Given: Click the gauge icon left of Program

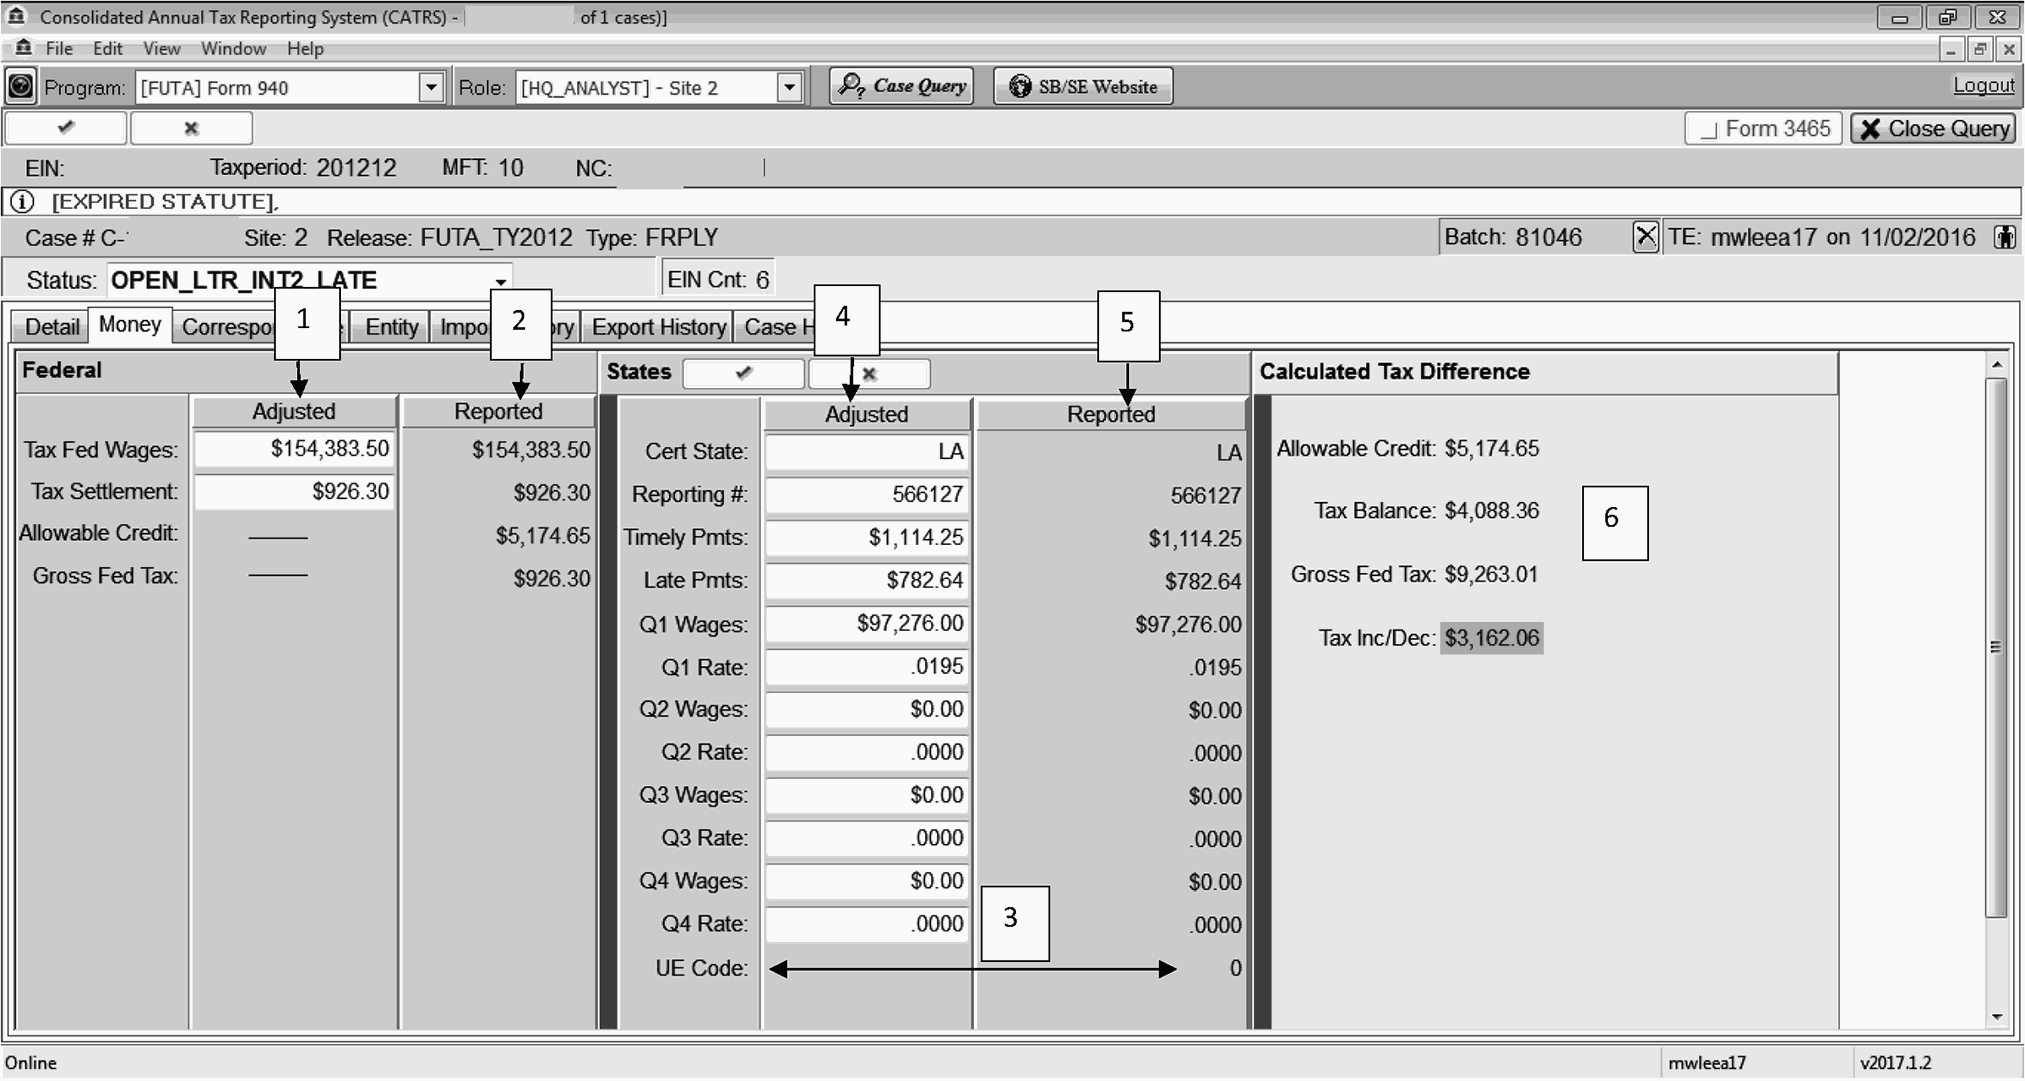Looking at the screenshot, I should point(20,87).
